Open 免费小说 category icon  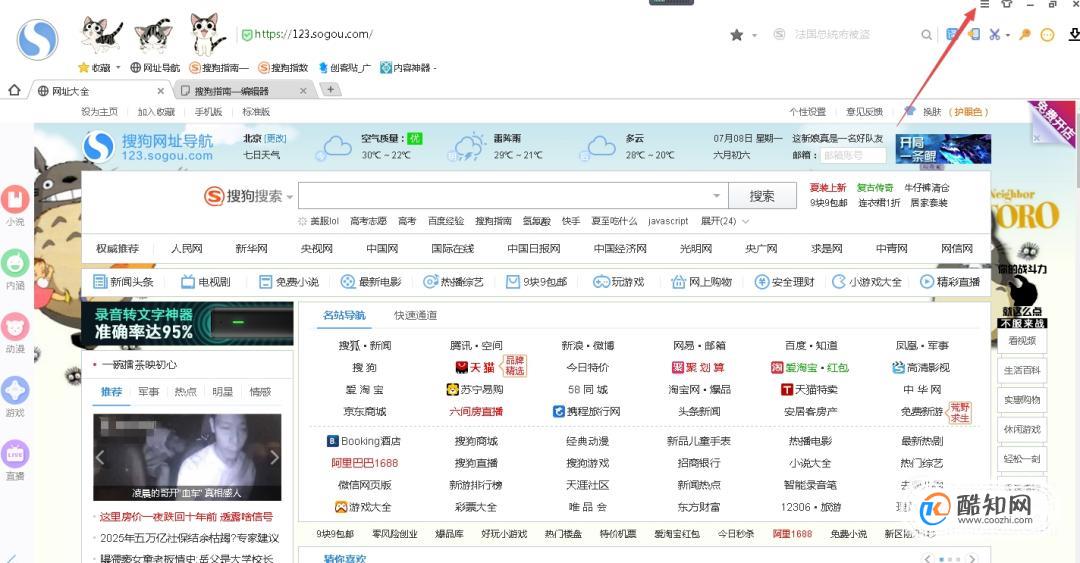(289, 282)
